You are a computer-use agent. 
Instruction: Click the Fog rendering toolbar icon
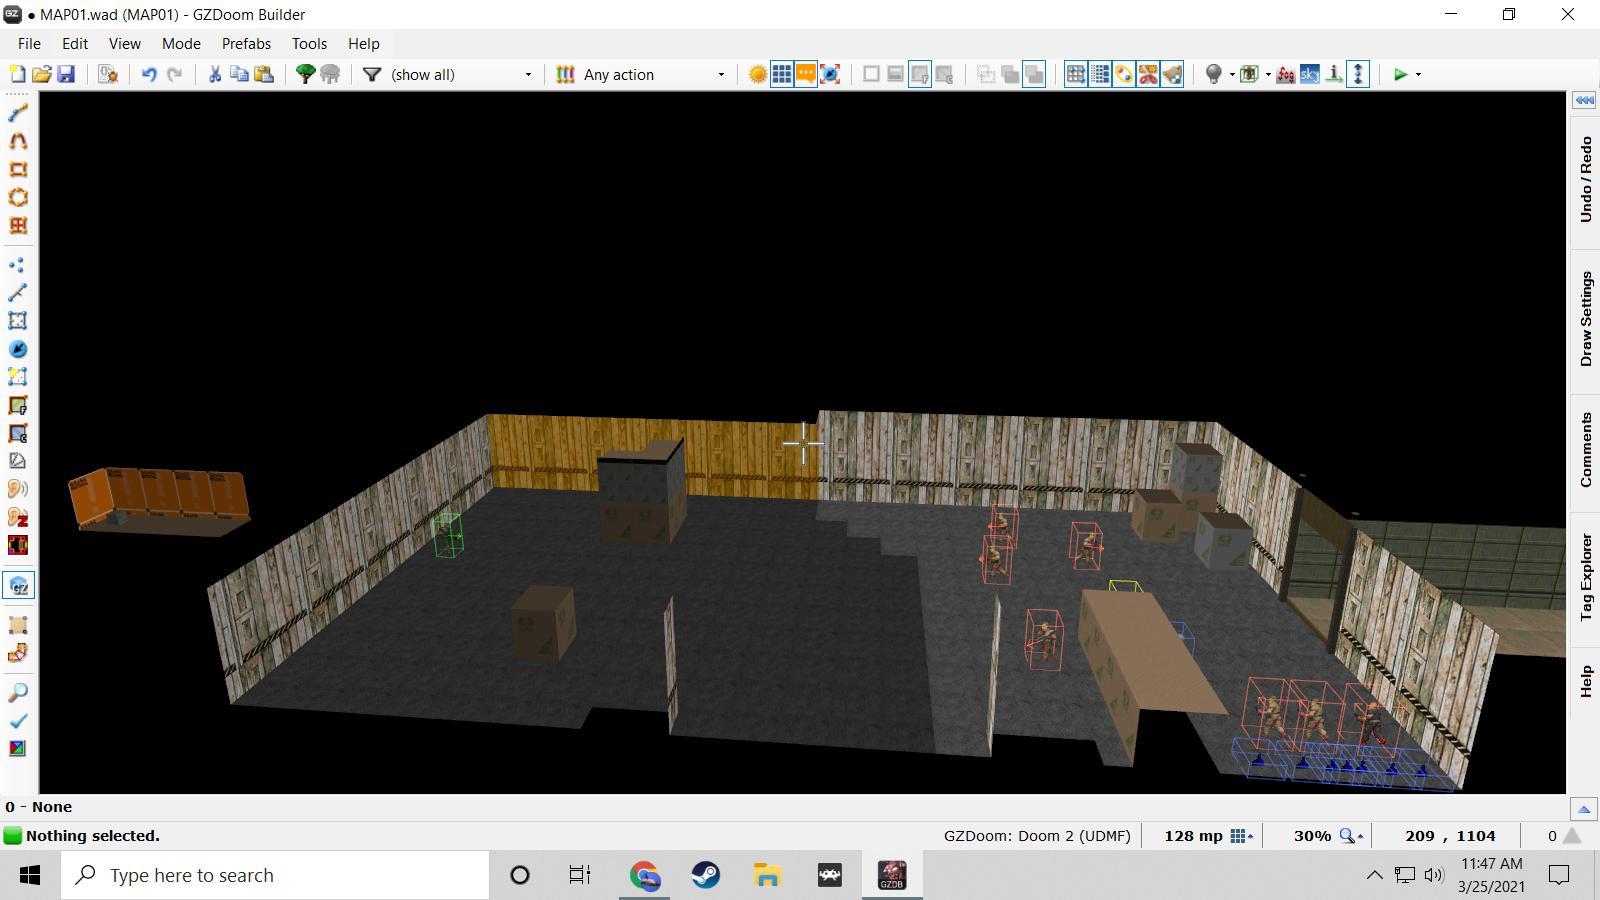(1285, 74)
